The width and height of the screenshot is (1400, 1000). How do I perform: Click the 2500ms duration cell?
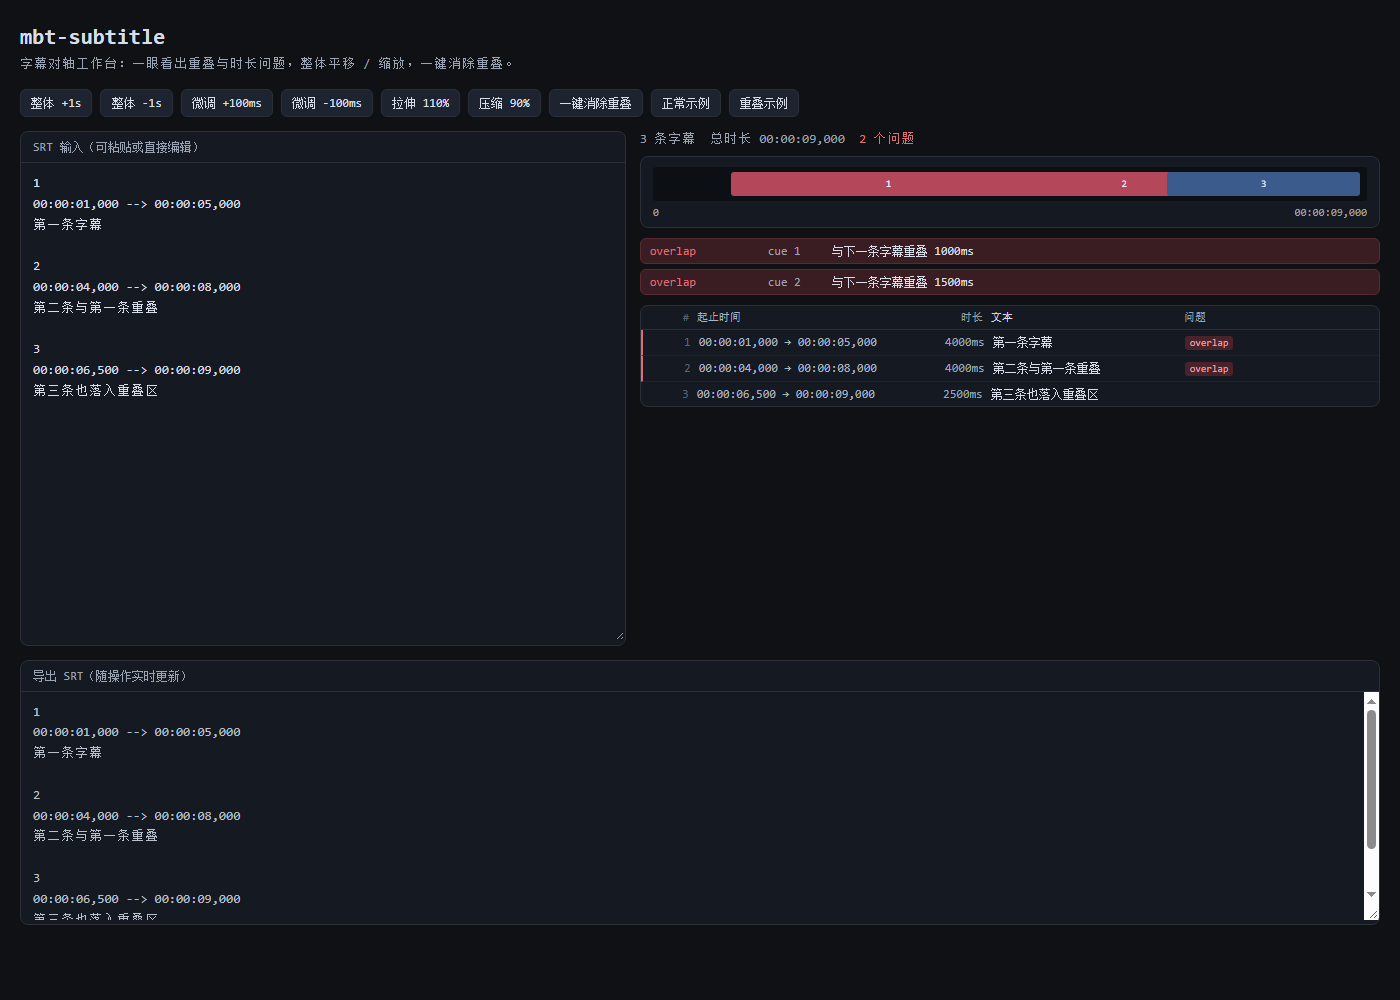click(x=962, y=395)
